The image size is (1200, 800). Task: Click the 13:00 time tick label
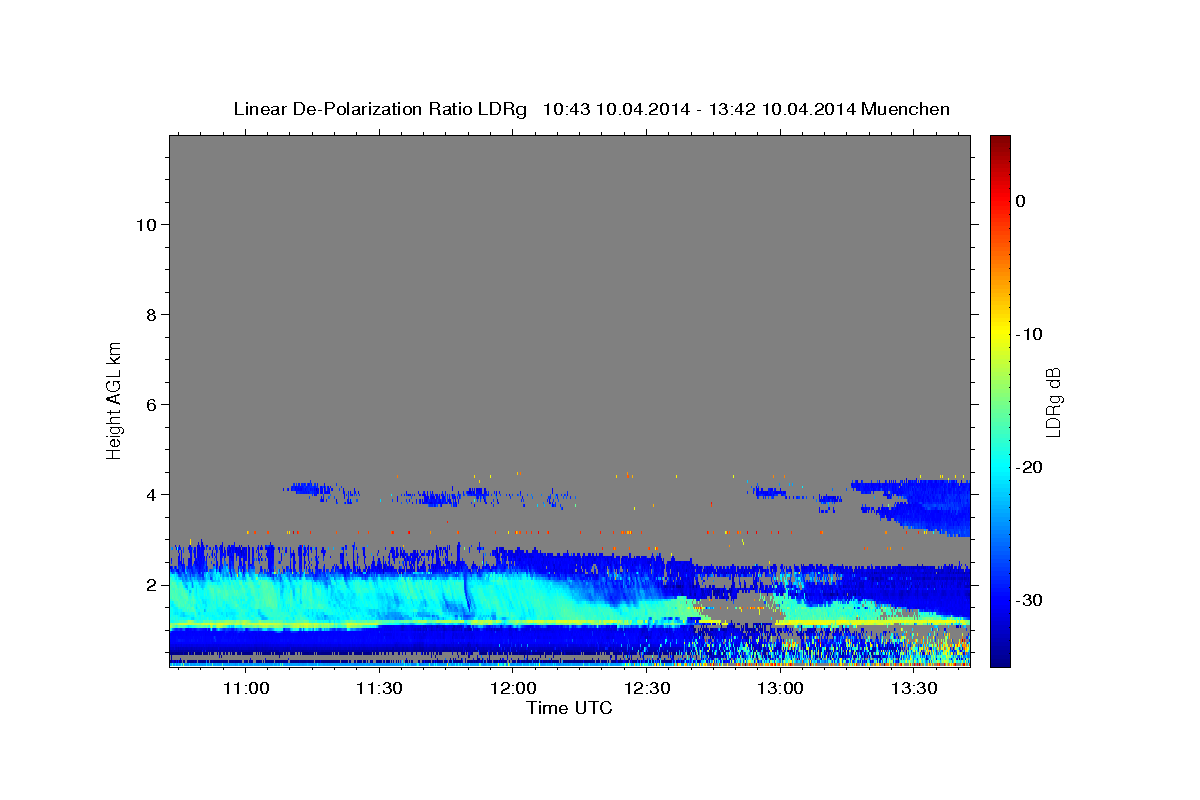(x=780, y=688)
